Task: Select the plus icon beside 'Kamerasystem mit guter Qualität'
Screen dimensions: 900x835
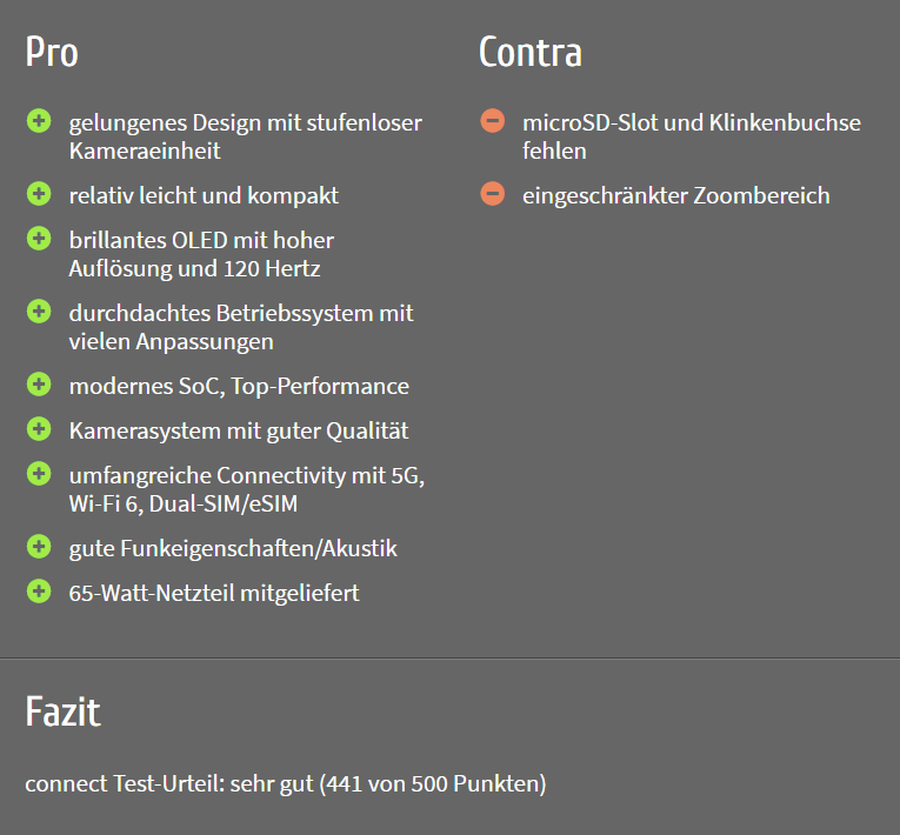Action: [39, 429]
